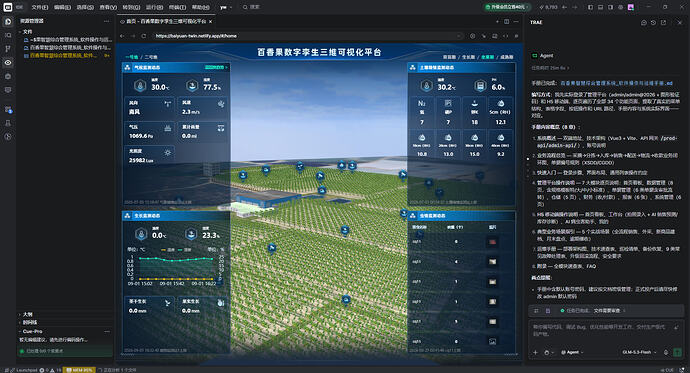Select the 生长期 growth stage
Screen dimensions: 690x373
click(468, 57)
